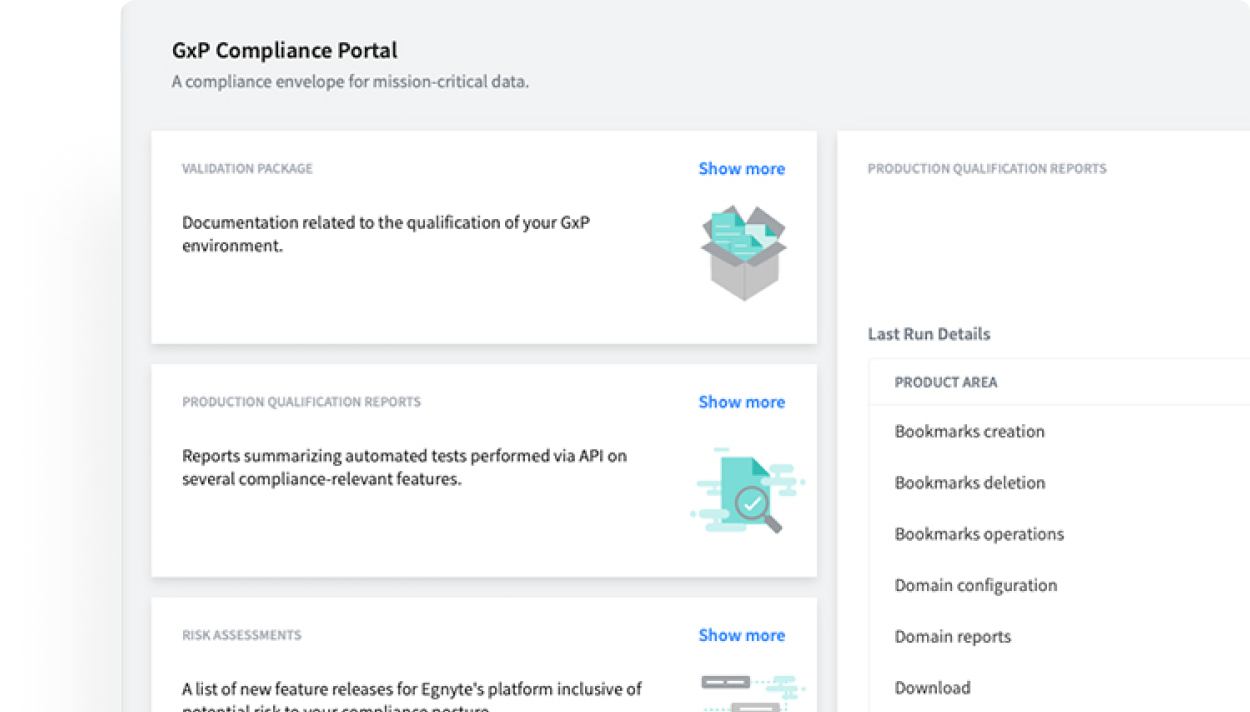
Task: Click the automated tests report description
Action: 404,467
